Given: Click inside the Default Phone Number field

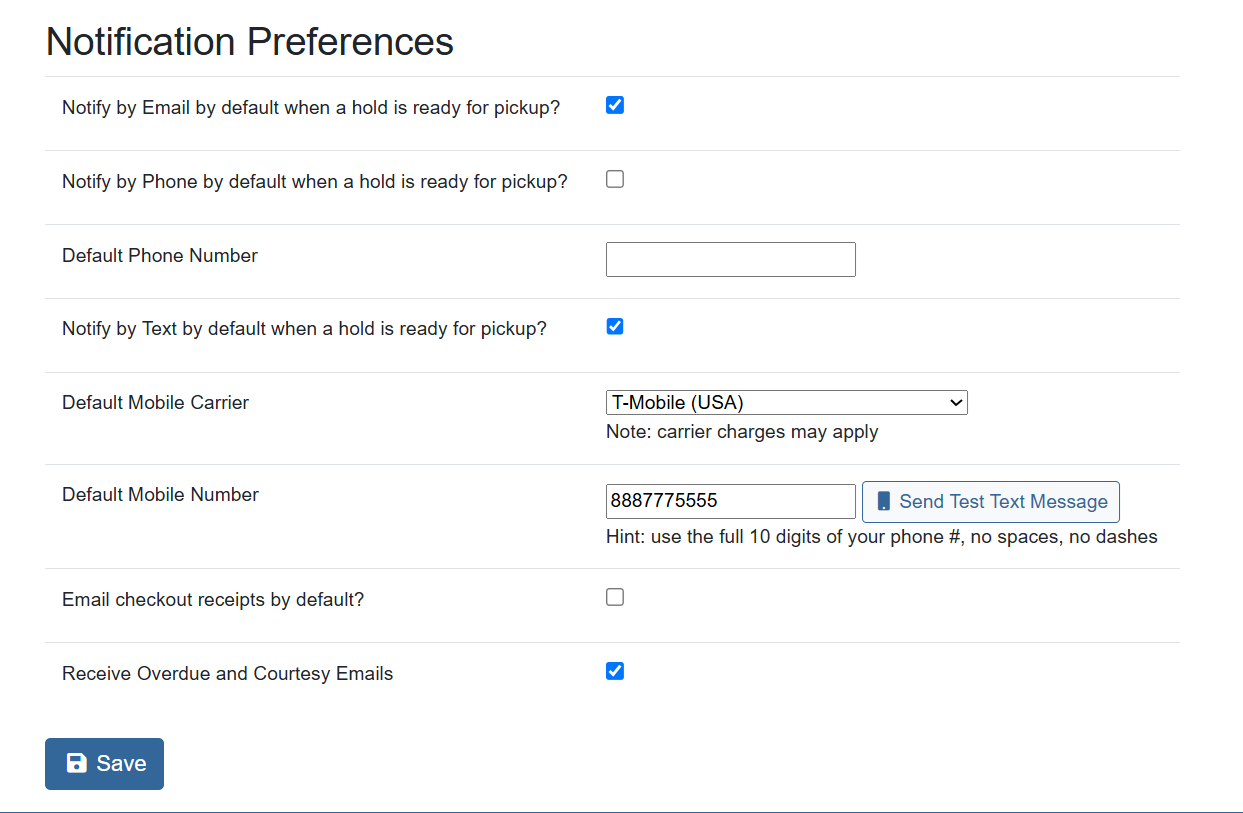Looking at the screenshot, I should [730, 259].
